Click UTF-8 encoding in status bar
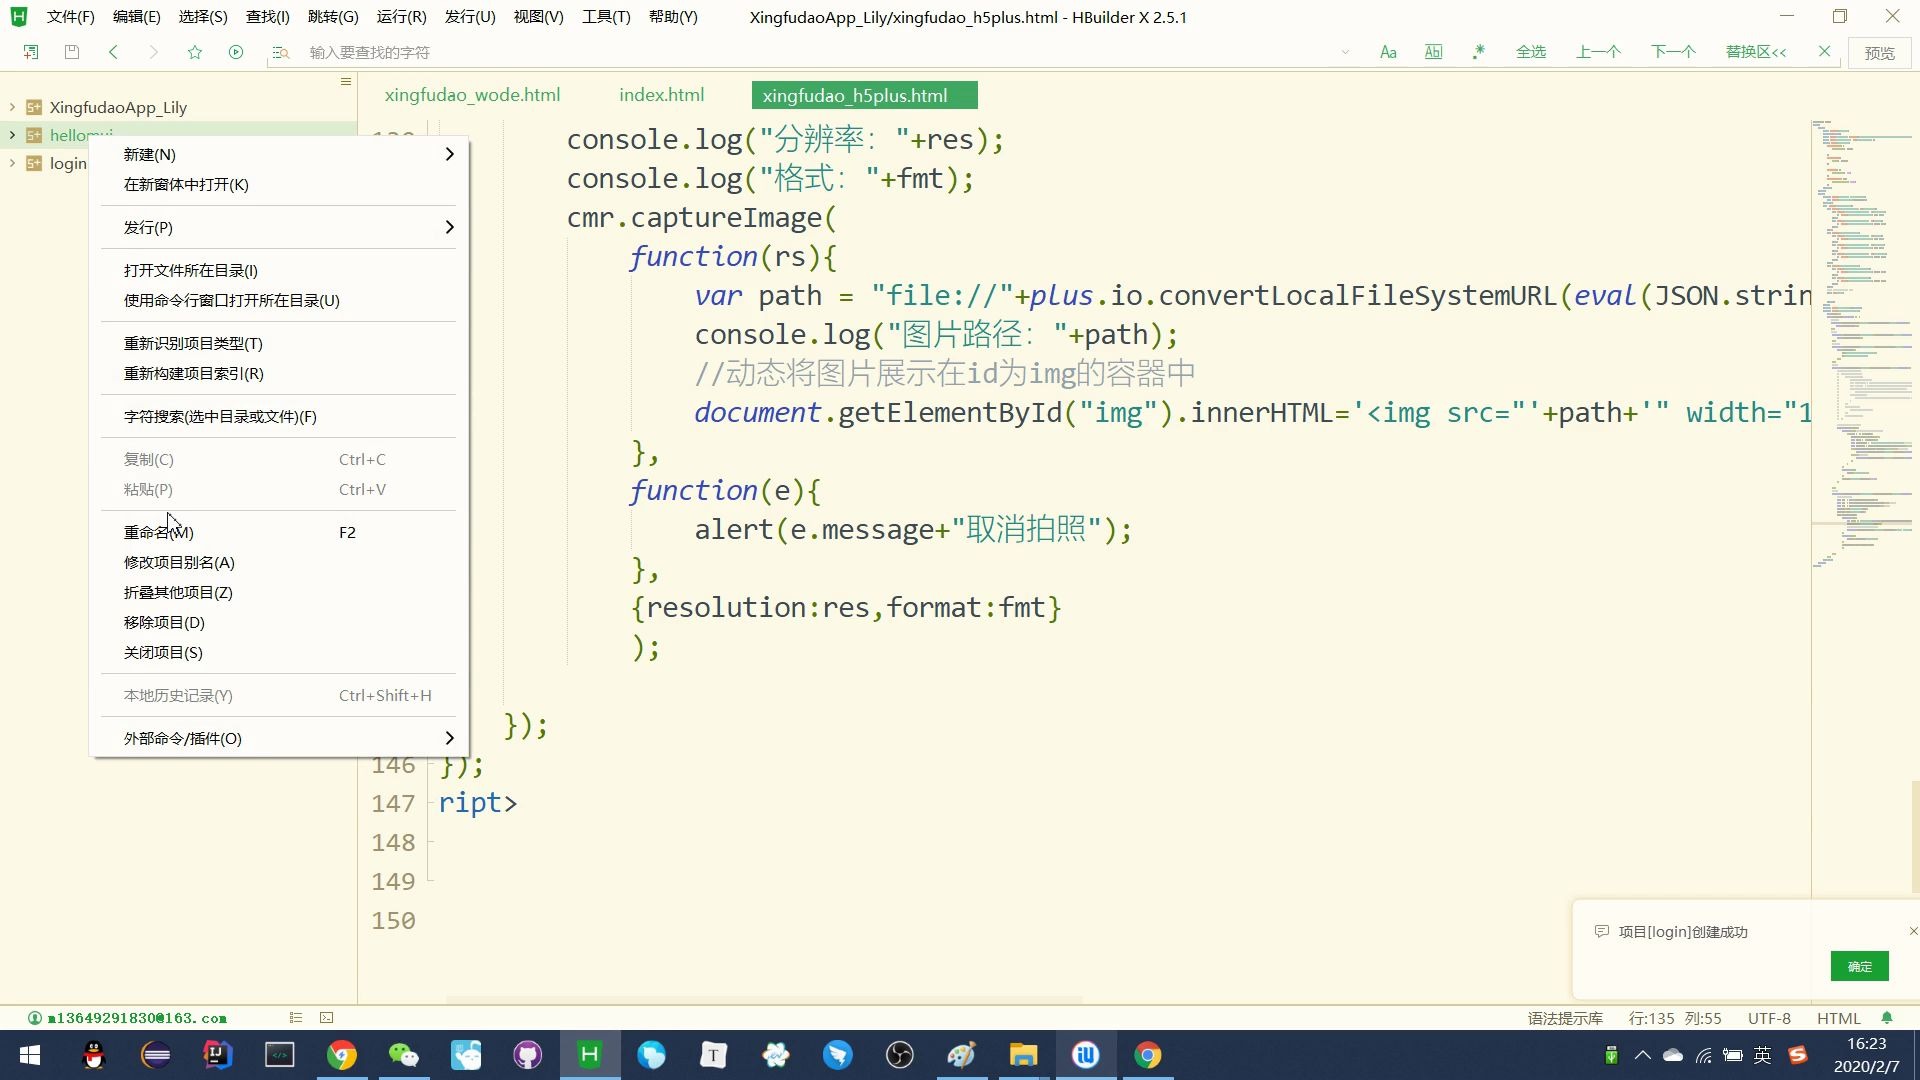 coord(1769,1018)
